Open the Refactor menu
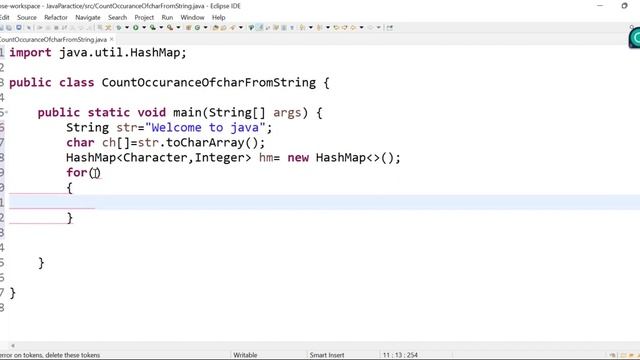The image size is (640, 360). pyautogui.click(x=56, y=18)
